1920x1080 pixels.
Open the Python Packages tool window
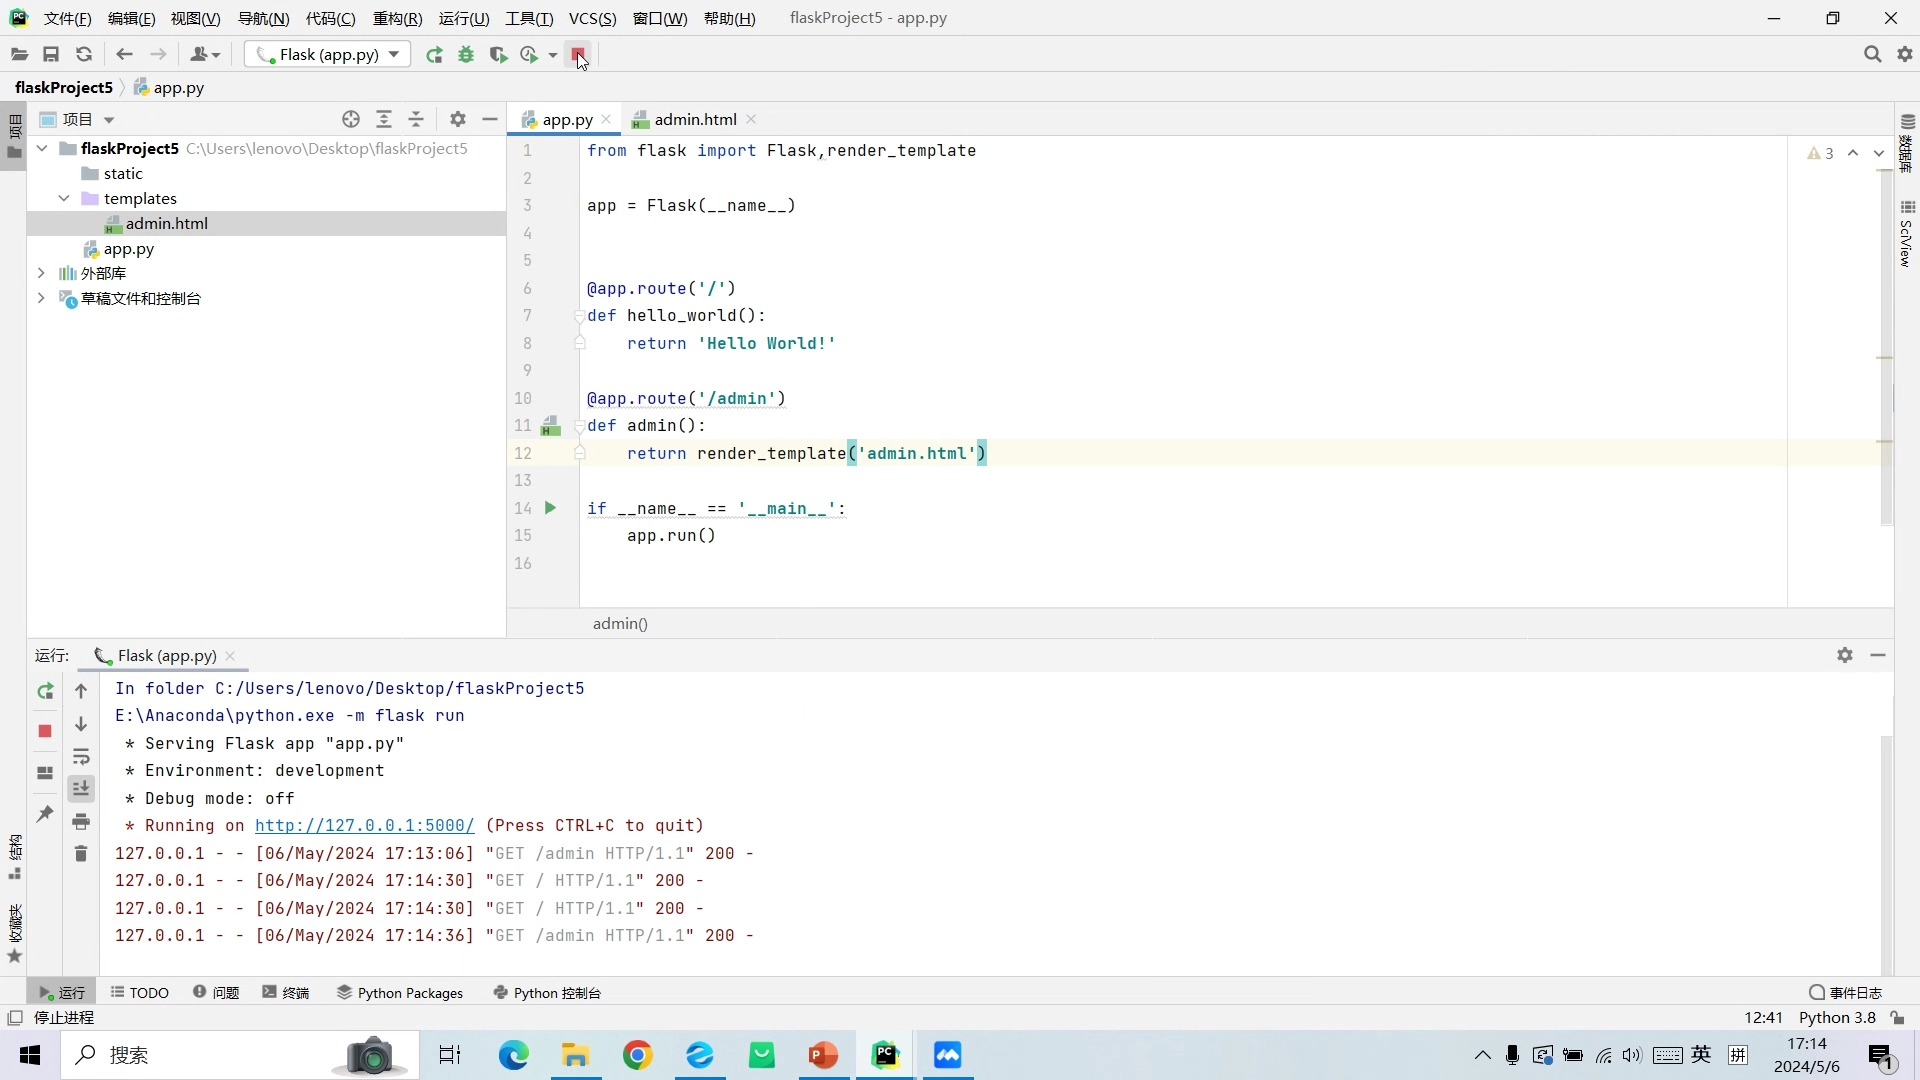[400, 993]
